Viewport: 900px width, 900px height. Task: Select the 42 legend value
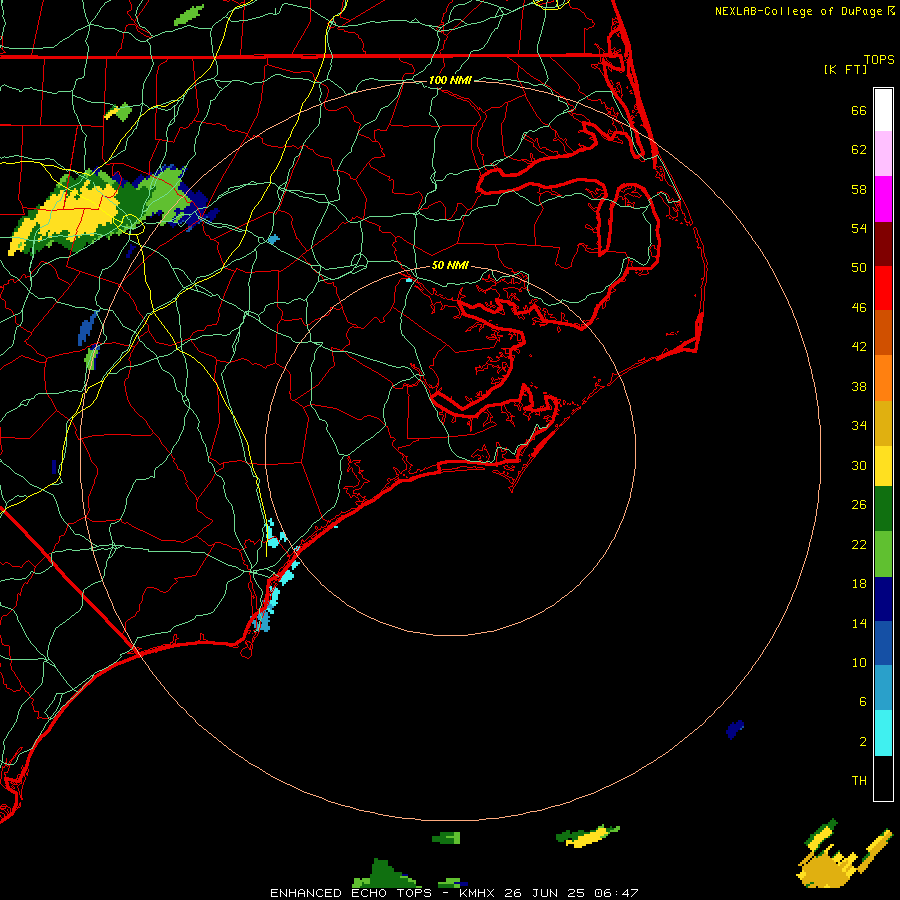coord(859,347)
